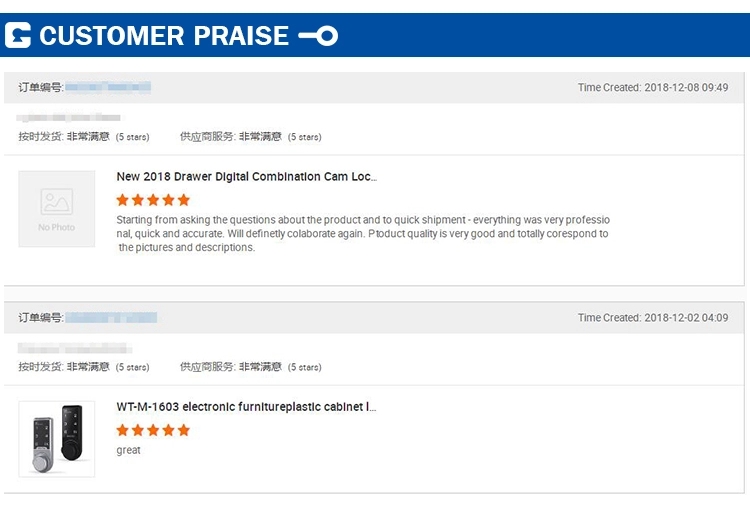Click the 2018-12-08 09:49 creation time
750x510 pixels.
coord(653,88)
